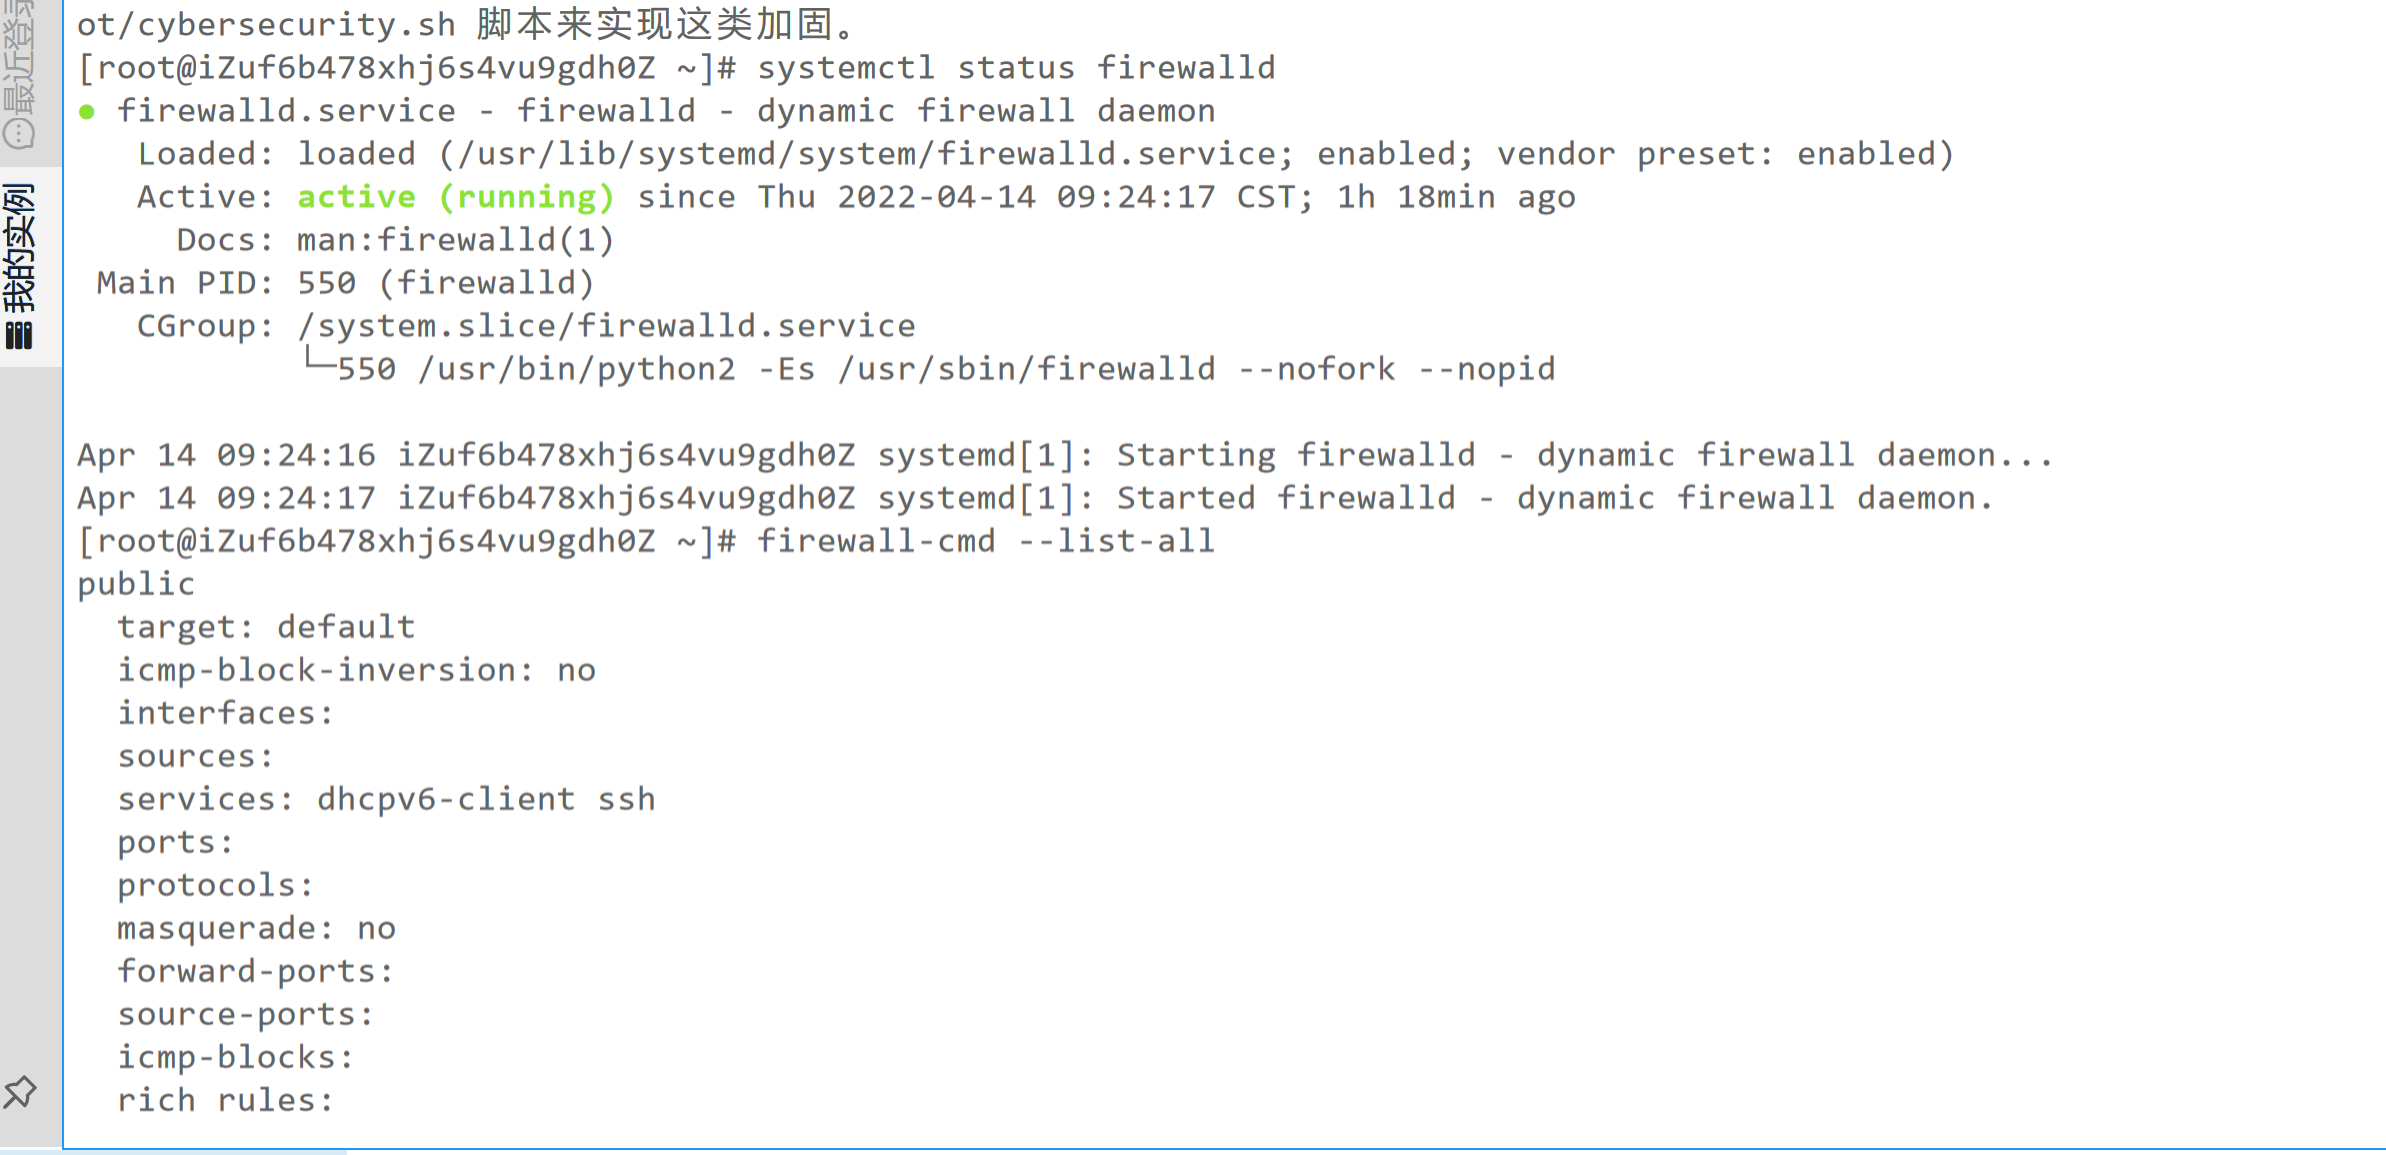Click the 'public' zone name in output

click(x=136, y=585)
